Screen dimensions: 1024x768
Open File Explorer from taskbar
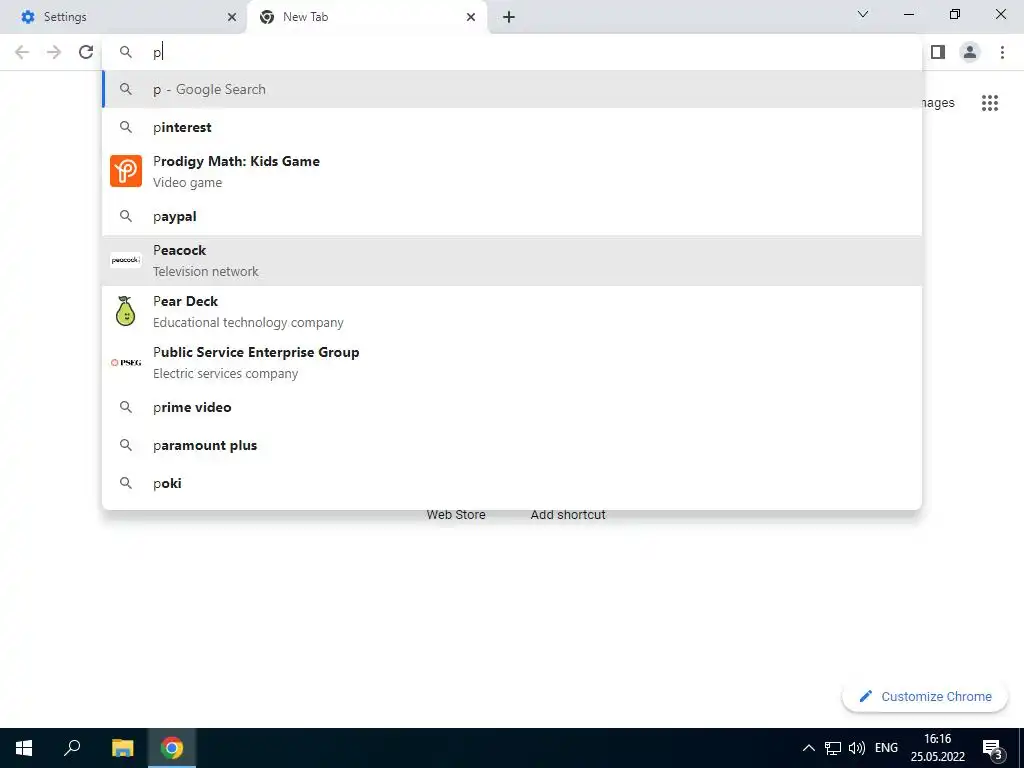(122, 748)
